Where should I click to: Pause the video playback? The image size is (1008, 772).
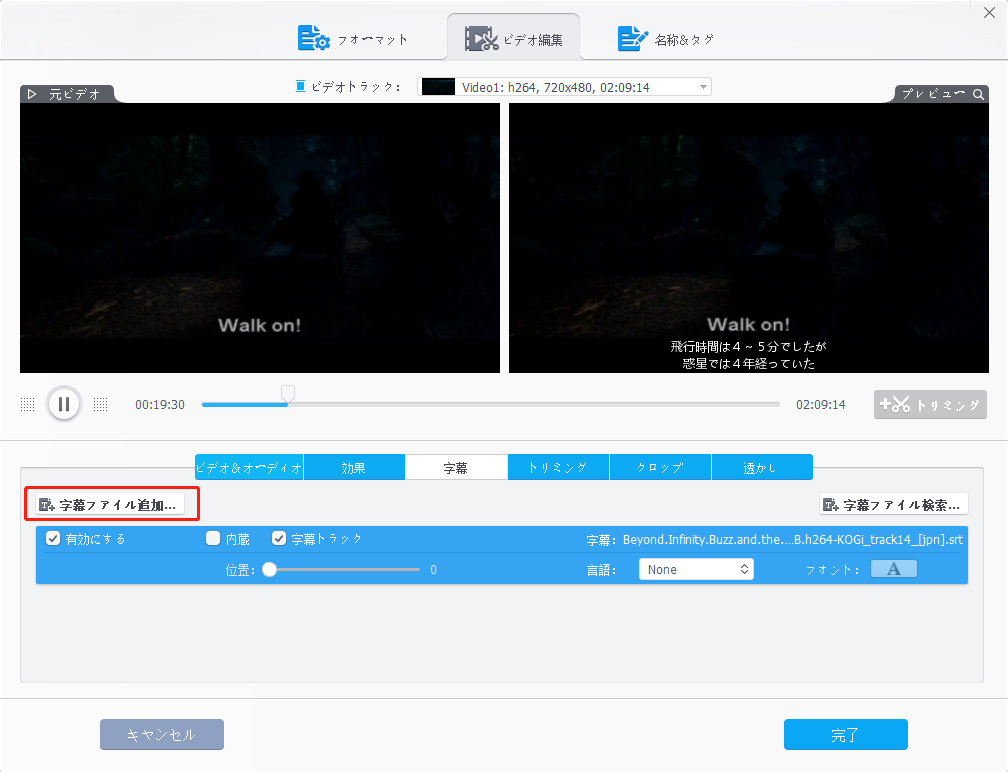pyautogui.click(x=64, y=404)
